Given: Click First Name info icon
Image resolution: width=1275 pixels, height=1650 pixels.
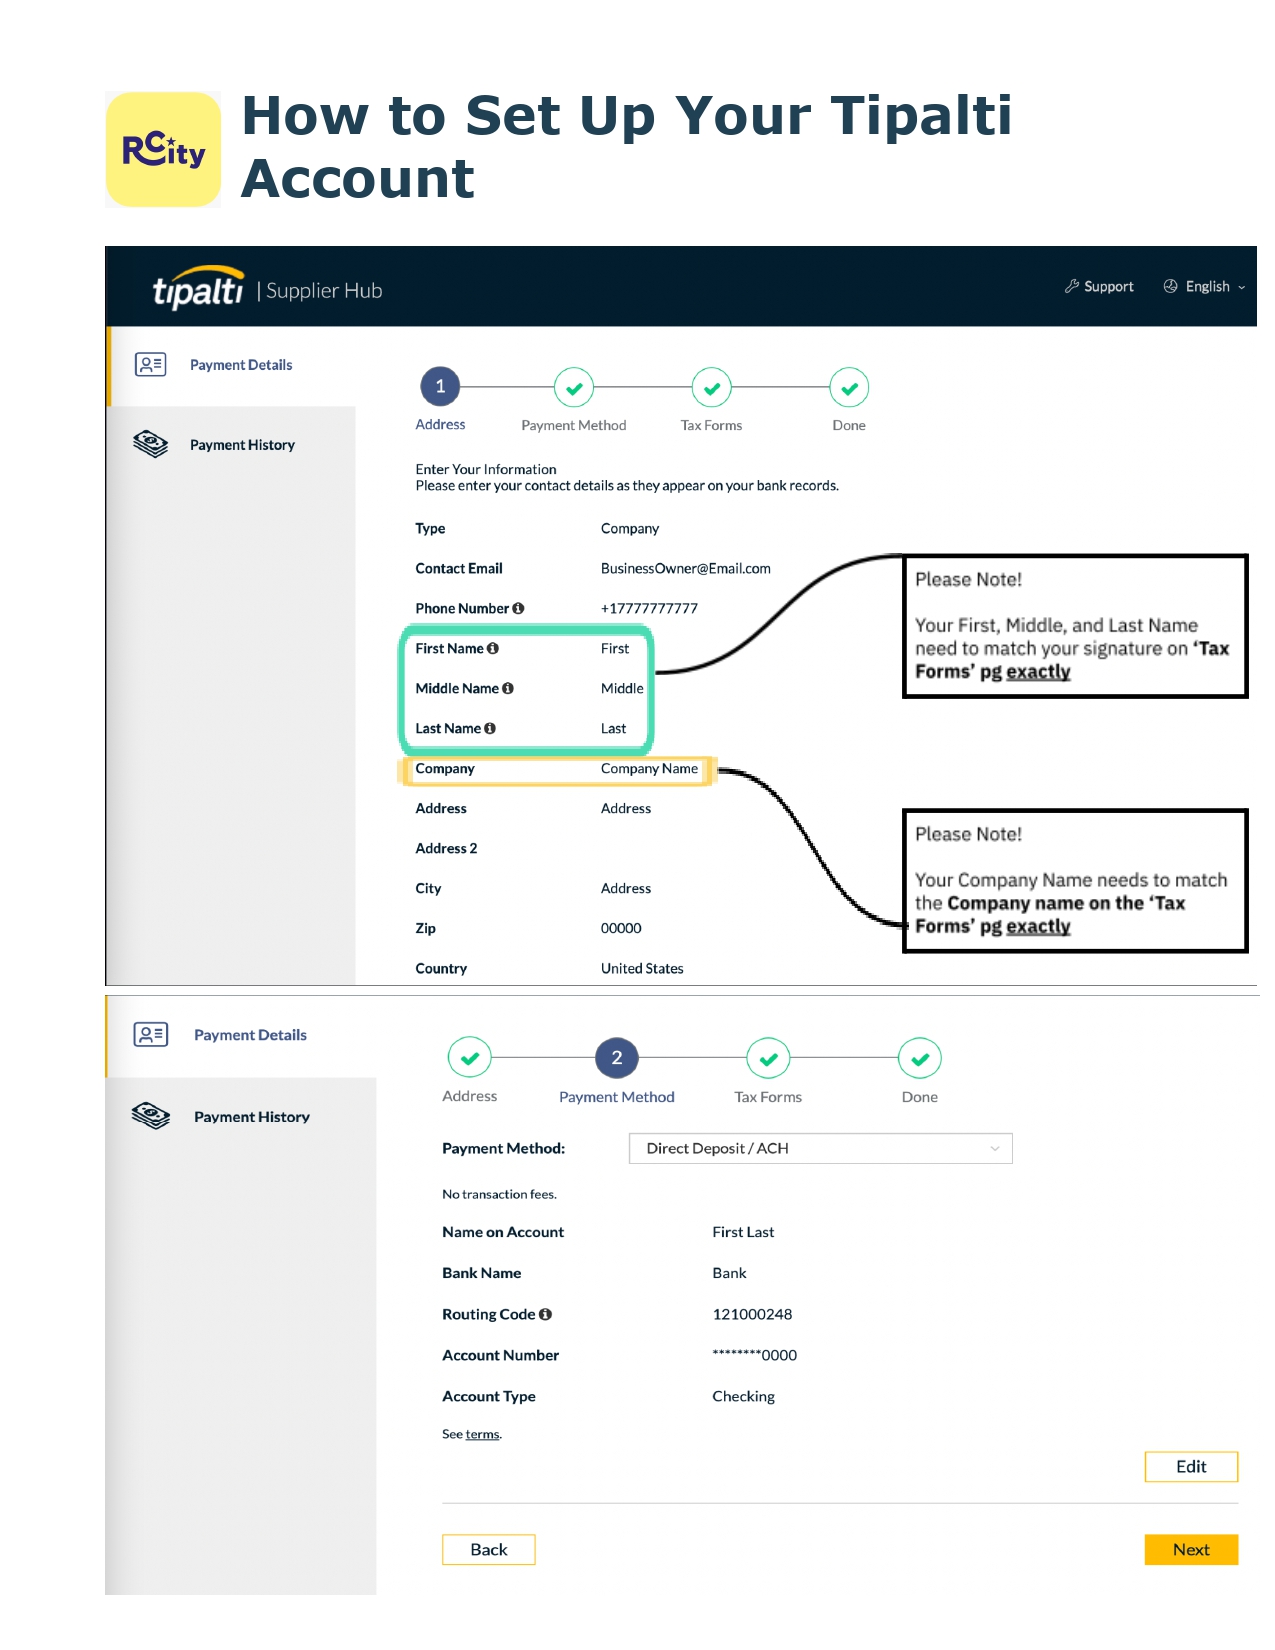Looking at the screenshot, I should coord(493,648).
